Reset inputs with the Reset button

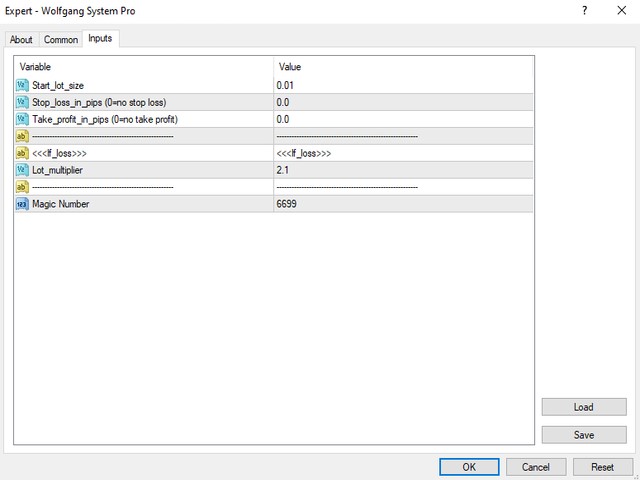point(602,467)
